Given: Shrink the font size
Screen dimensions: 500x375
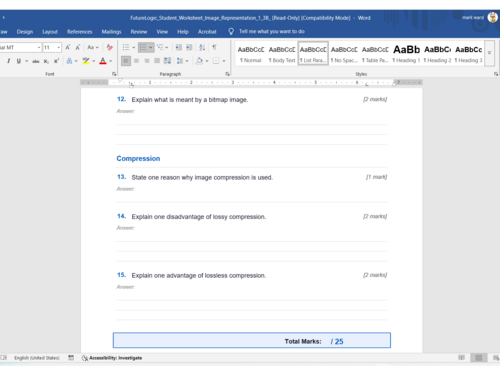Looking at the screenshot, I should [78, 47].
